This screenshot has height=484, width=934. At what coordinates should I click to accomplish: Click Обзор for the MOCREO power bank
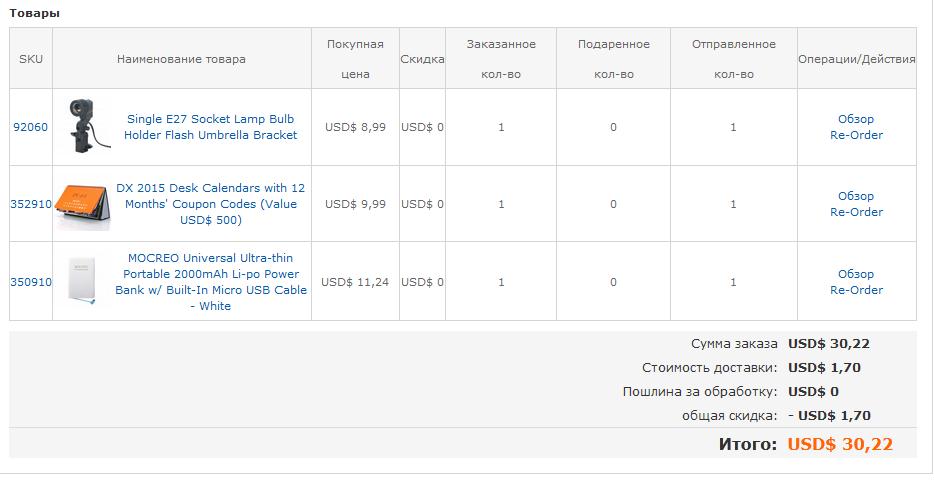coord(856,274)
